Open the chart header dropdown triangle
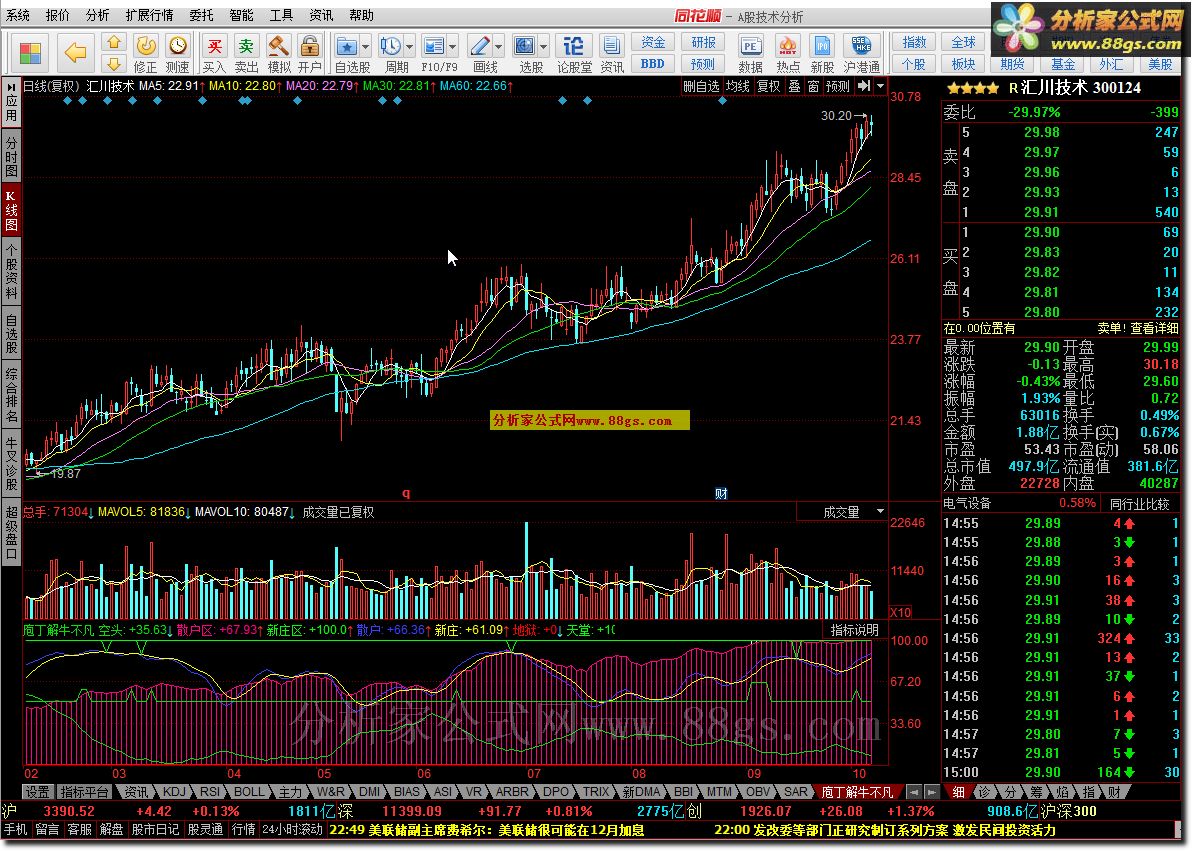Screen dimensions: 1193x851 tap(880, 86)
